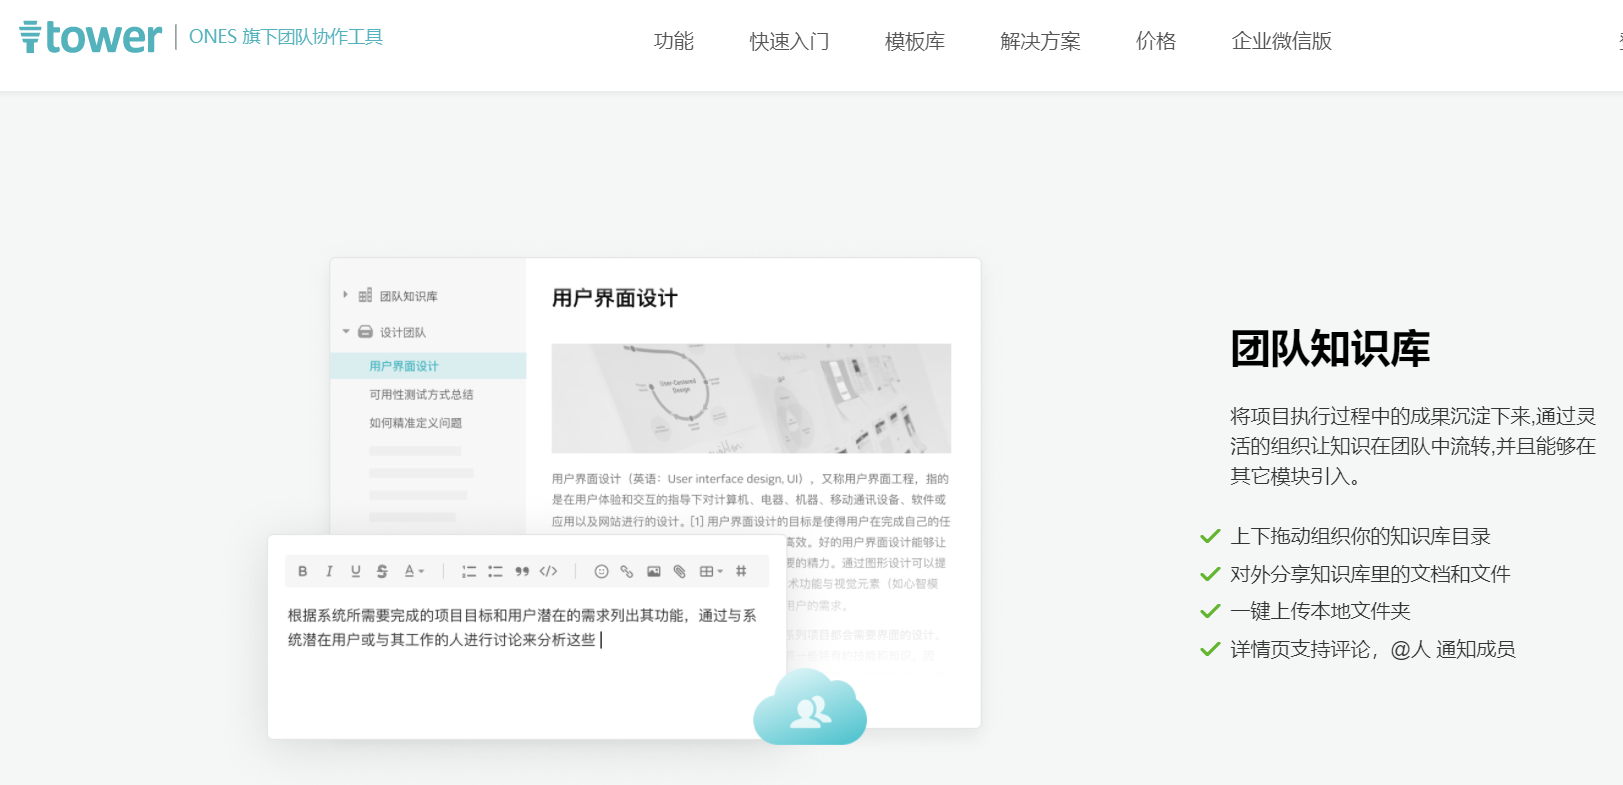Open 模板库 in the navigation
1623x785 pixels.
(x=915, y=41)
